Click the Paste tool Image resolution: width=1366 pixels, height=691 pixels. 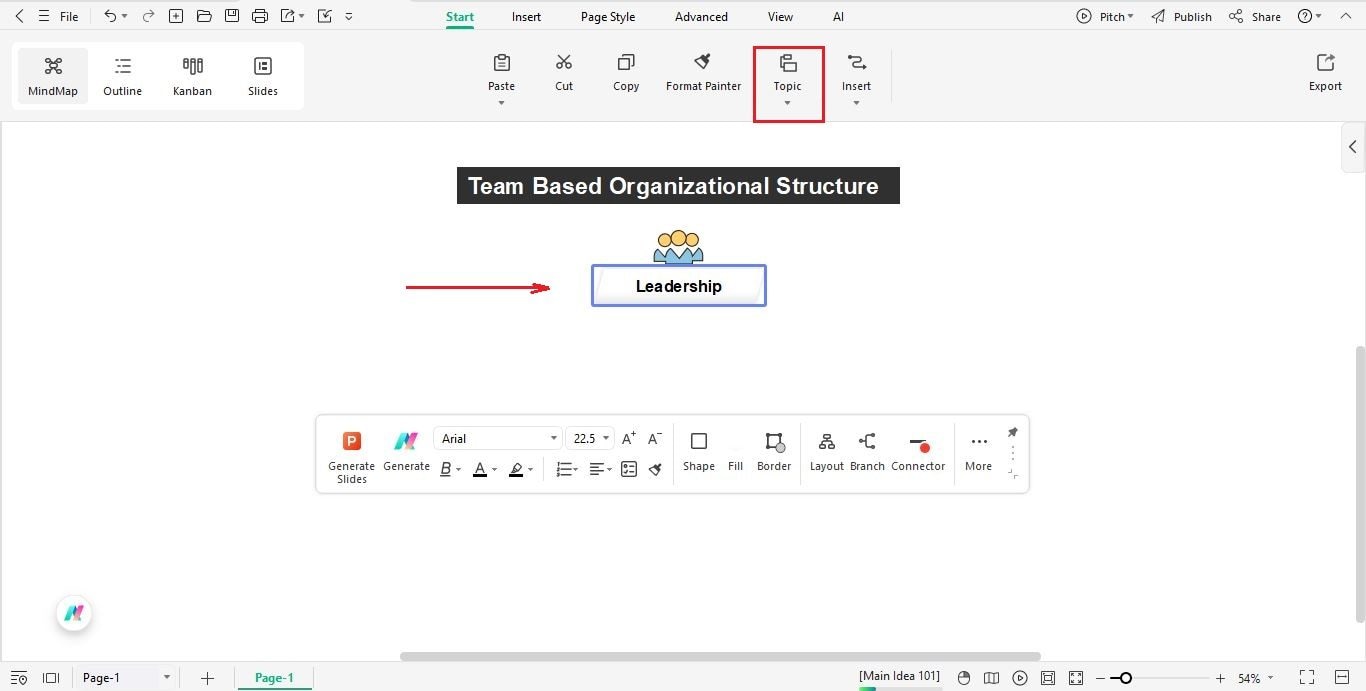coord(502,73)
